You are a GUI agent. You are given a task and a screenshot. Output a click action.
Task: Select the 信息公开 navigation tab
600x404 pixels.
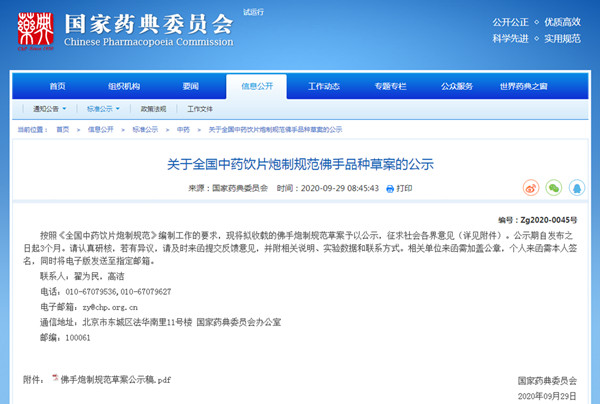[x=257, y=86]
